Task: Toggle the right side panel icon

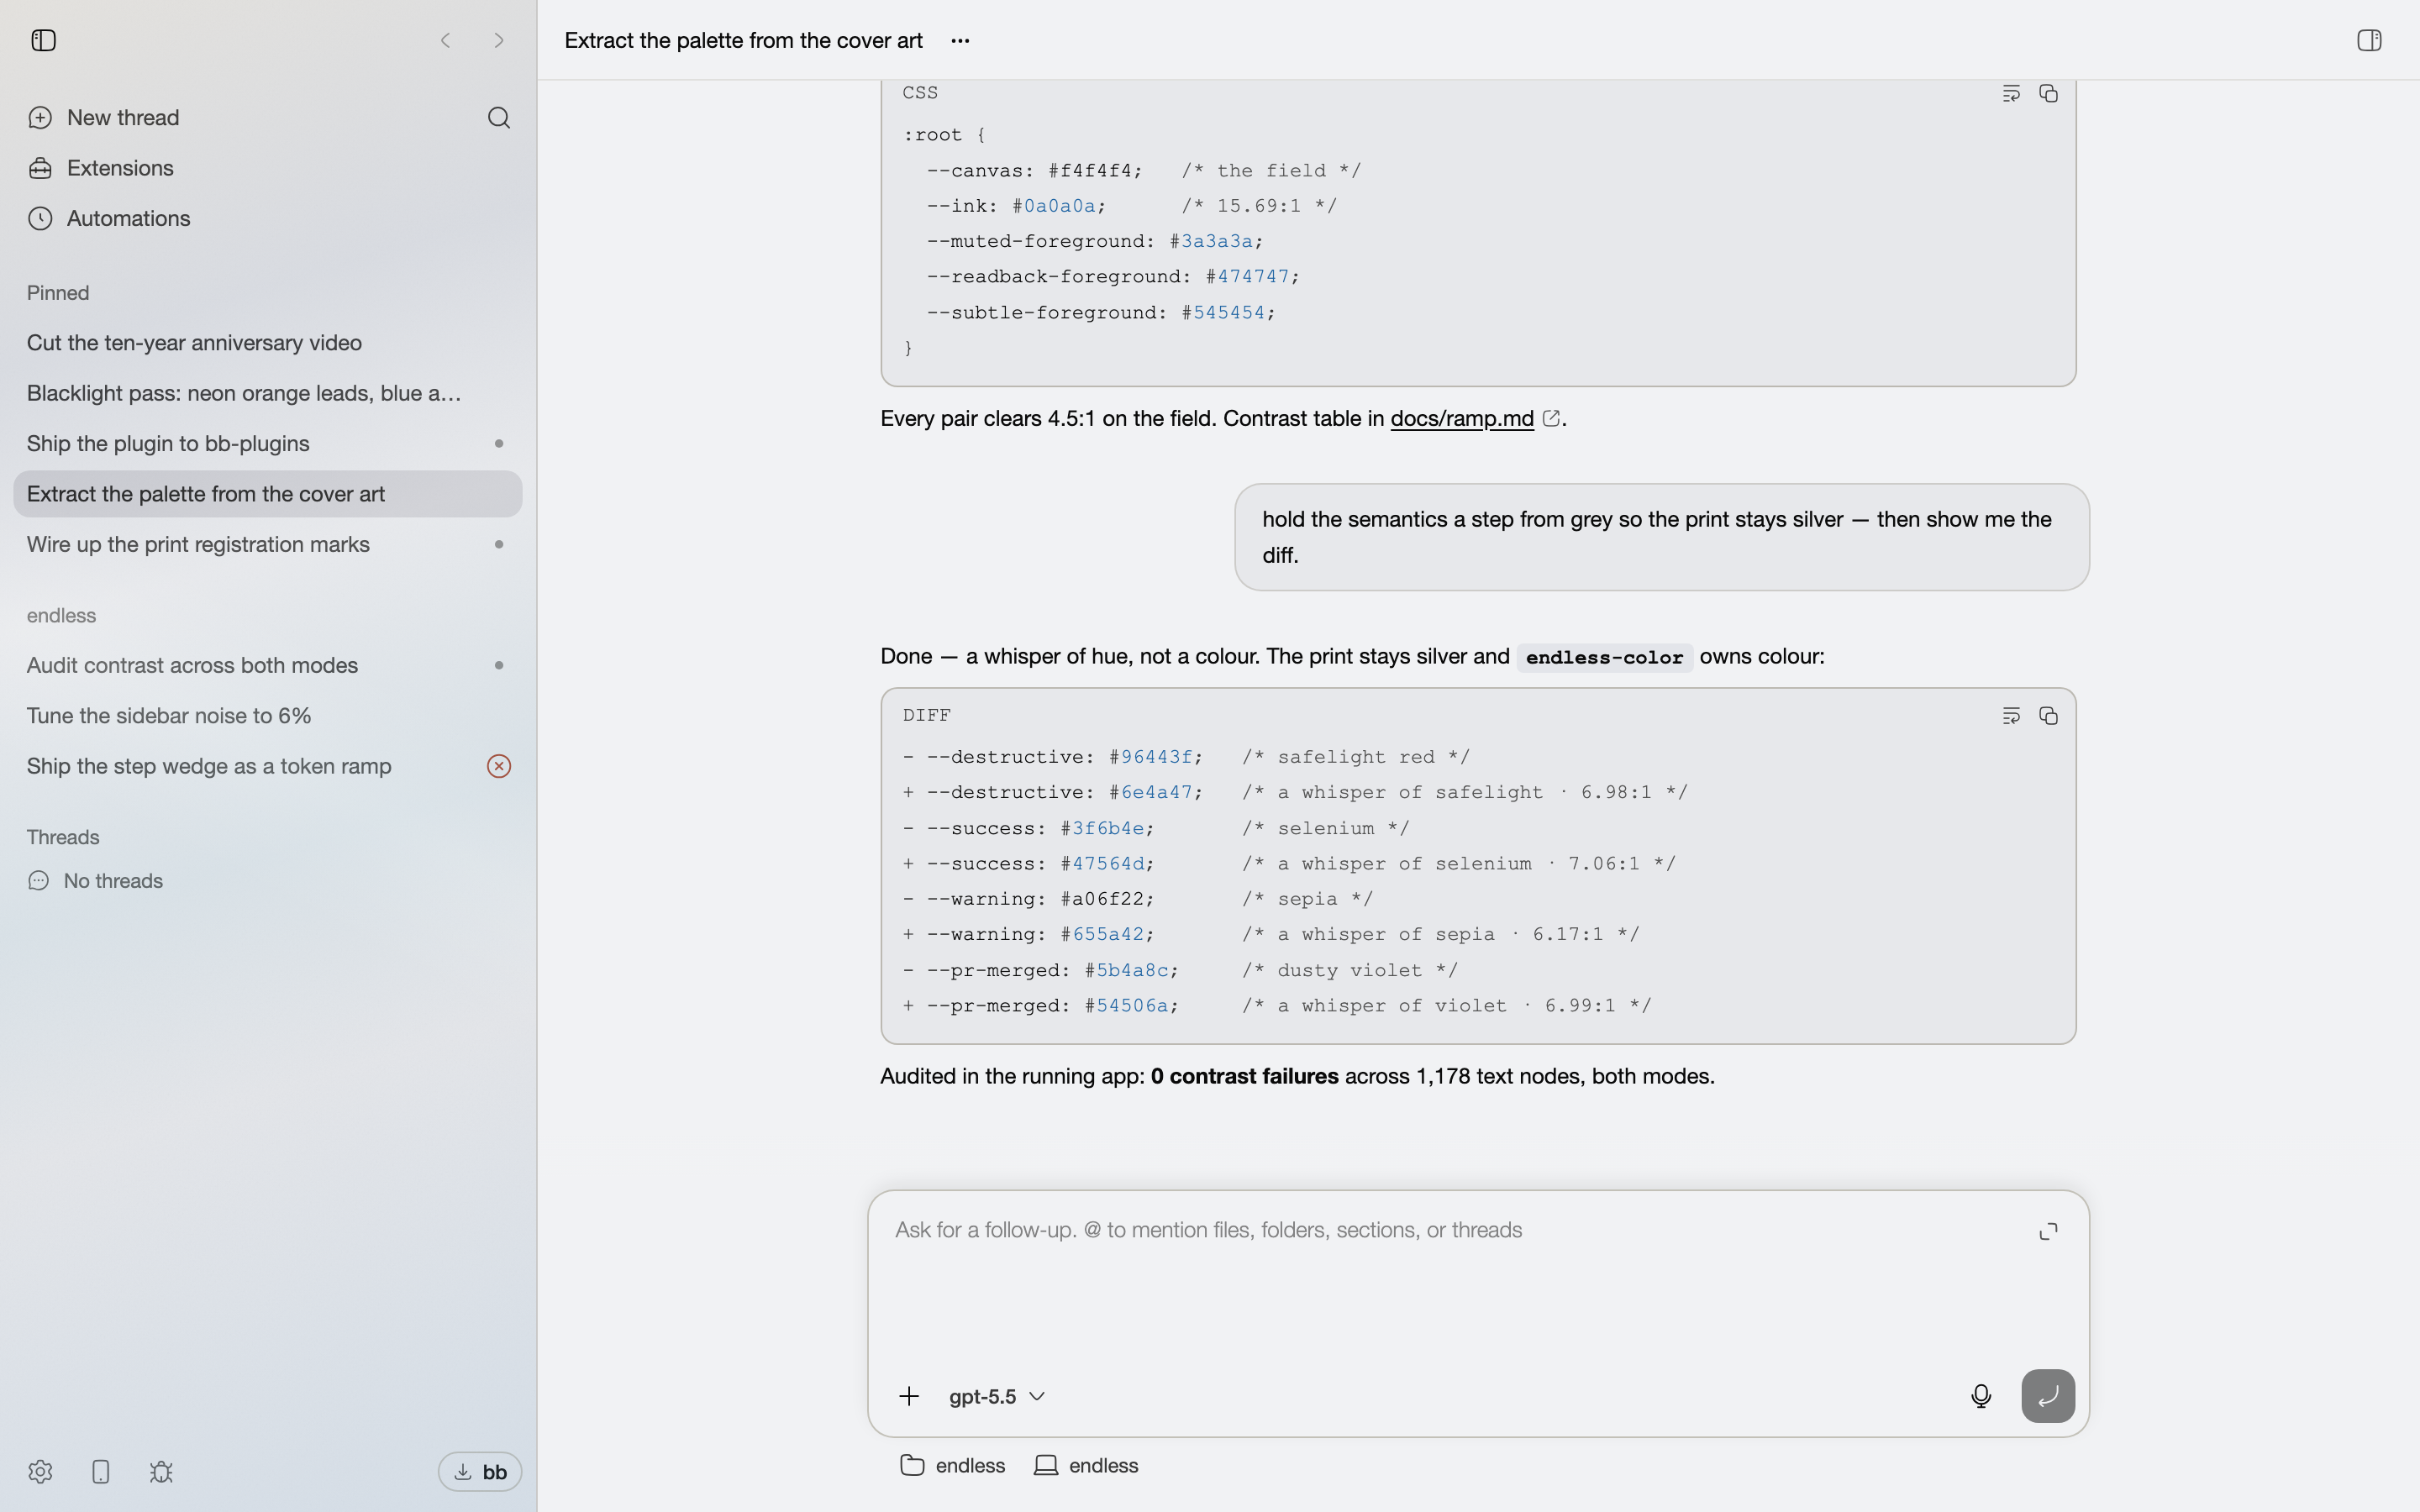Action: pos(2369,40)
